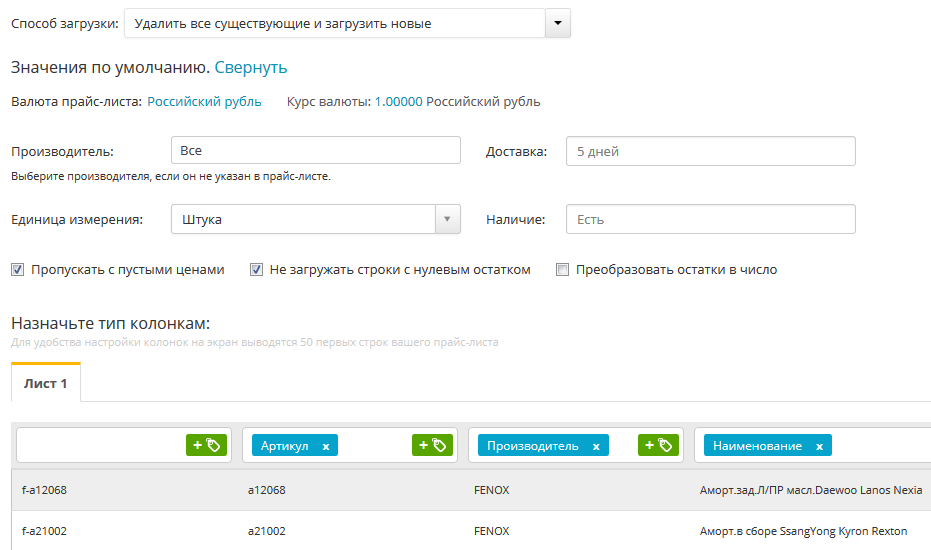Viewport: 931px width, 550px height.
Task: Remove the Производитель column tag
Action: [x=596, y=447]
